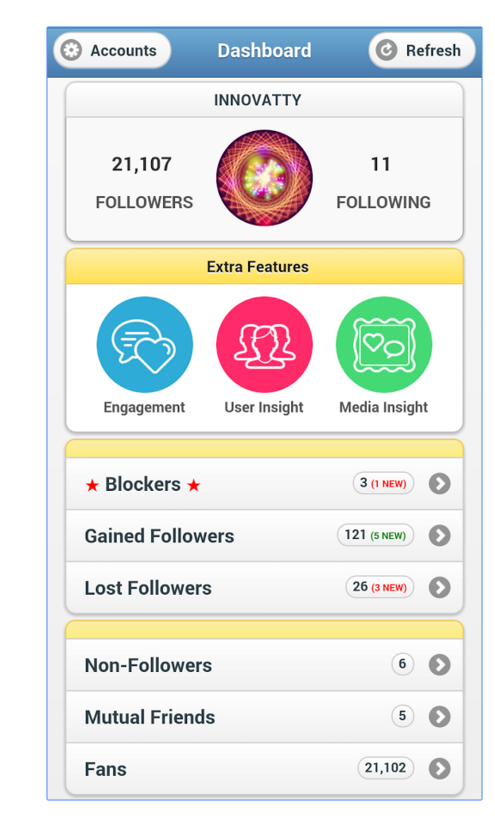Tap the 21,107 followers count
This screenshot has width=495, height=819.
tap(142, 164)
